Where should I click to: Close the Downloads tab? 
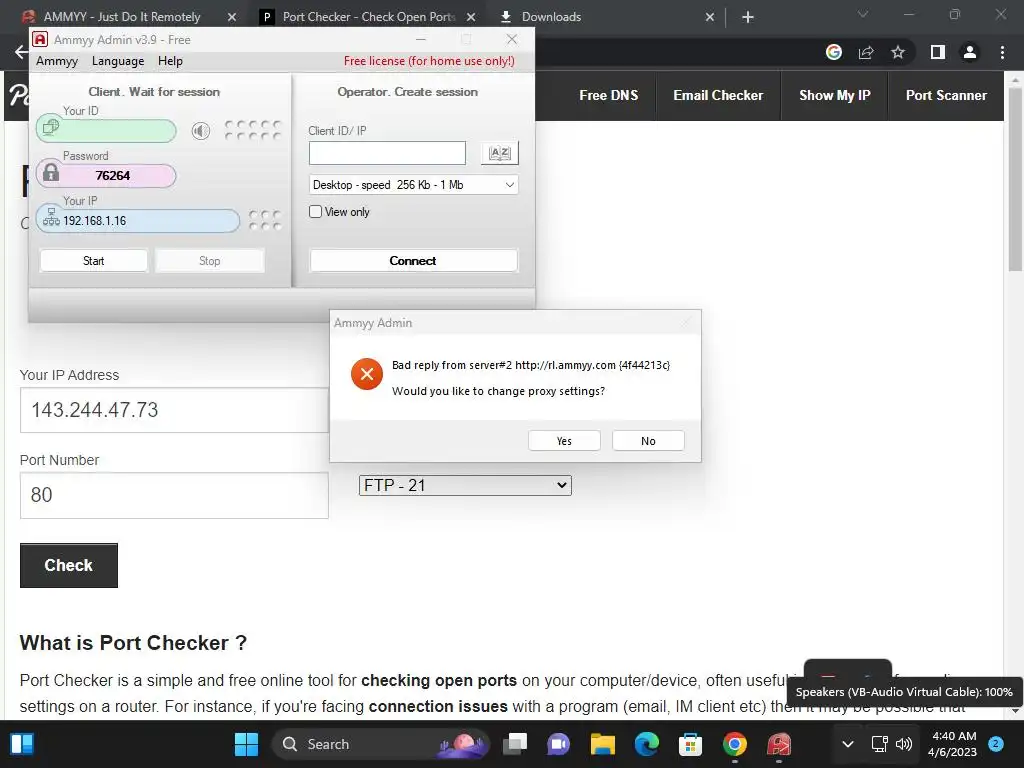tap(710, 17)
